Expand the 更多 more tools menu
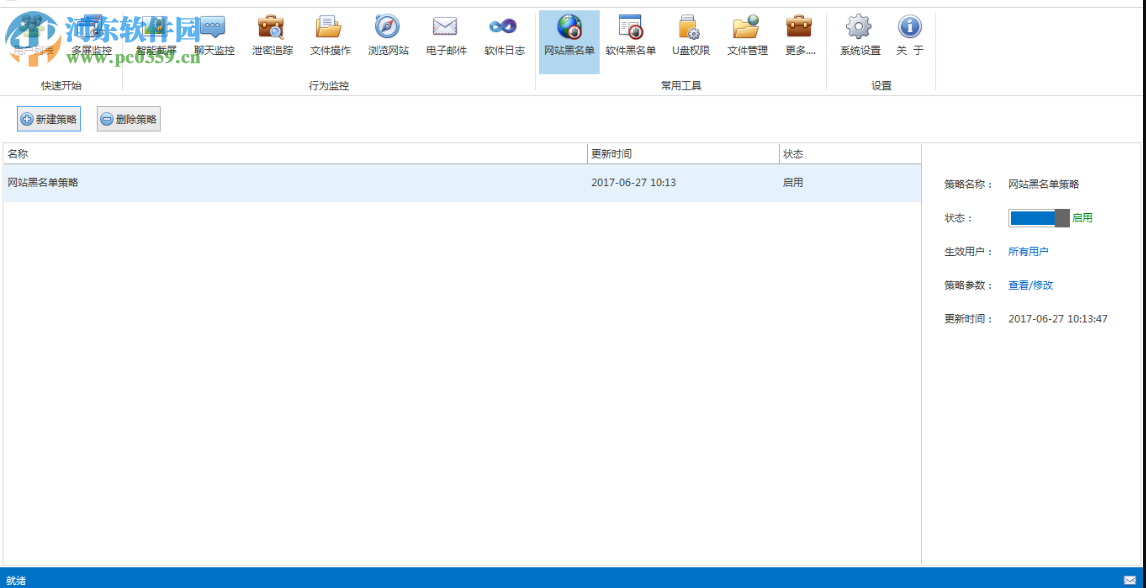Viewport: 1146px width, 588px height. [800, 36]
